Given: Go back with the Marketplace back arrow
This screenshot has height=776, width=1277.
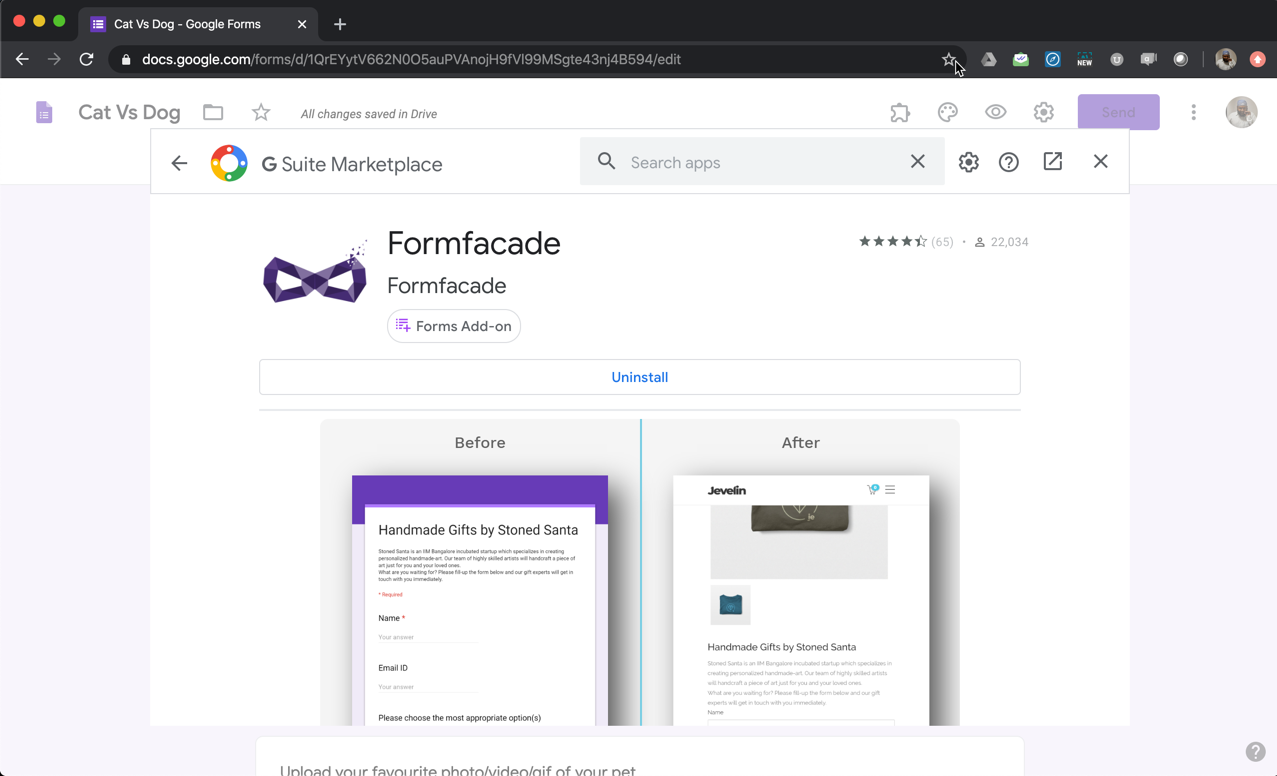Looking at the screenshot, I should tap(178, 162).
